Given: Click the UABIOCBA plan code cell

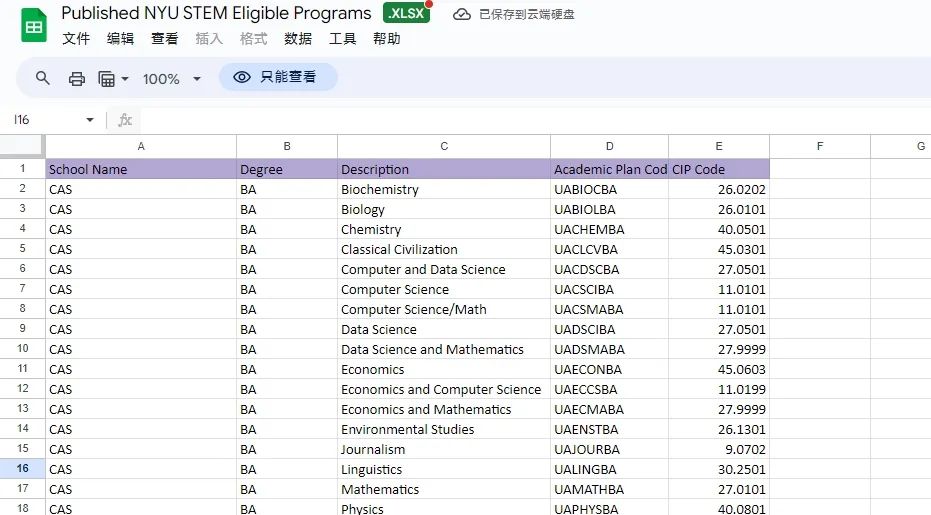Looking at the screenshot, I should (x=609, y=189).
